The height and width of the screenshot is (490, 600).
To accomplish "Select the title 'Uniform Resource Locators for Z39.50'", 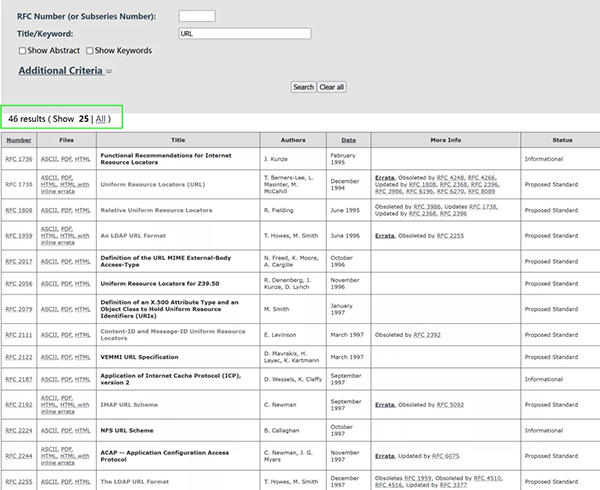I will (x=160, y=283).
